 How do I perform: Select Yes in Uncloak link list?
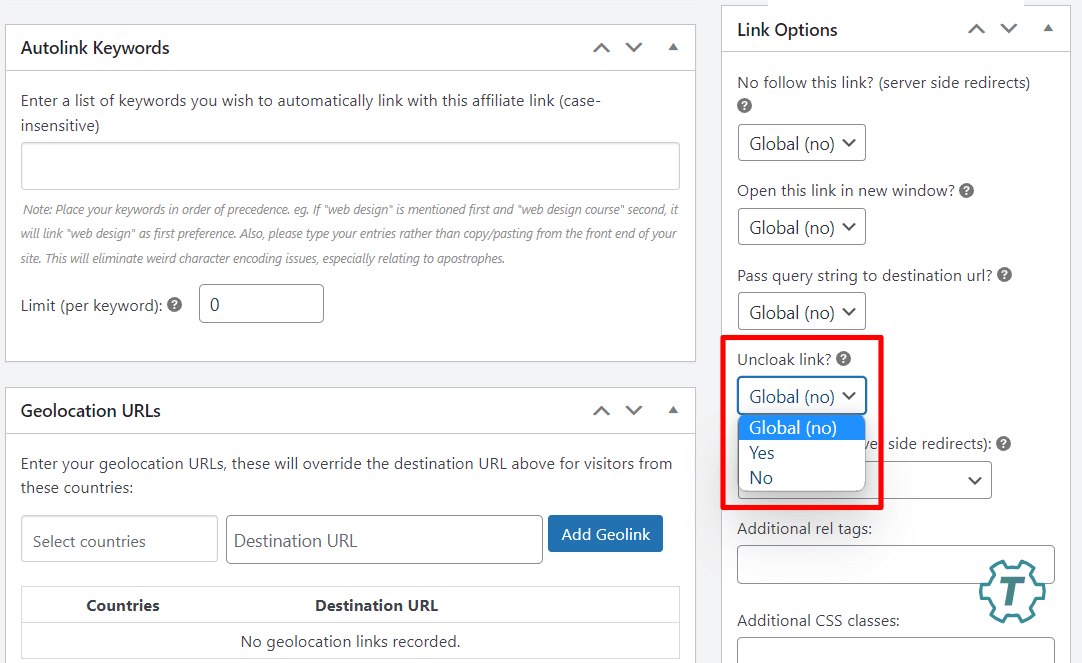(x=762, y=453)
